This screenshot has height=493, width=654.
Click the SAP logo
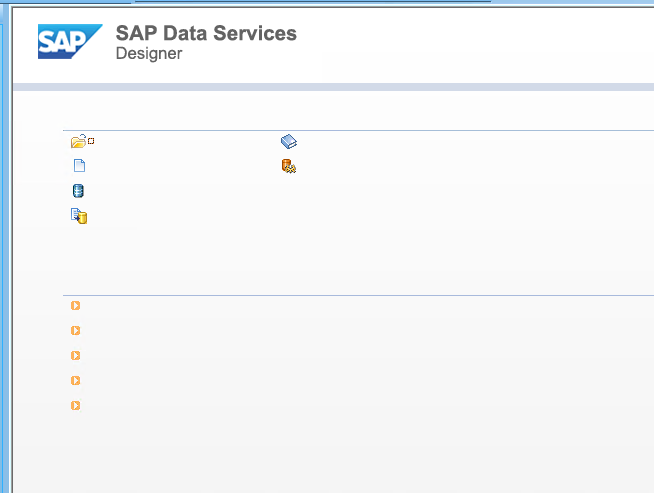70,41
